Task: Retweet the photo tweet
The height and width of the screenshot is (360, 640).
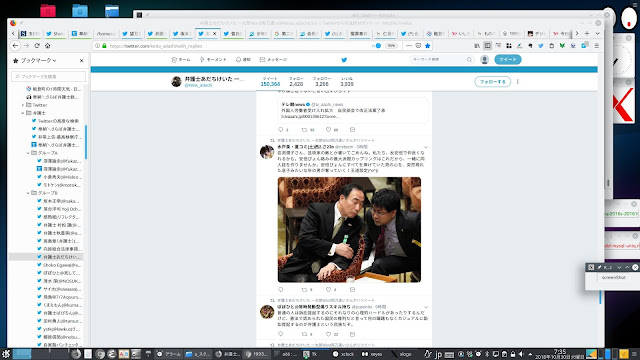Action: [x=304, y=289]
